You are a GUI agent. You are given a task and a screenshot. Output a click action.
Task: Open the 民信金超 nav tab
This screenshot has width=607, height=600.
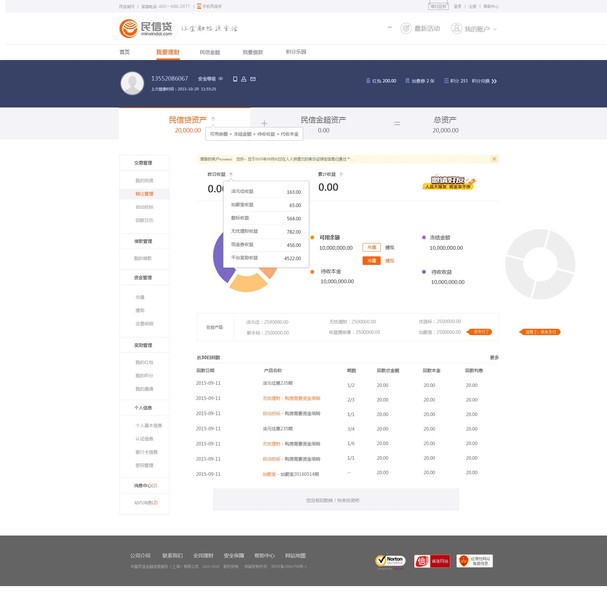tap(210, 52)
